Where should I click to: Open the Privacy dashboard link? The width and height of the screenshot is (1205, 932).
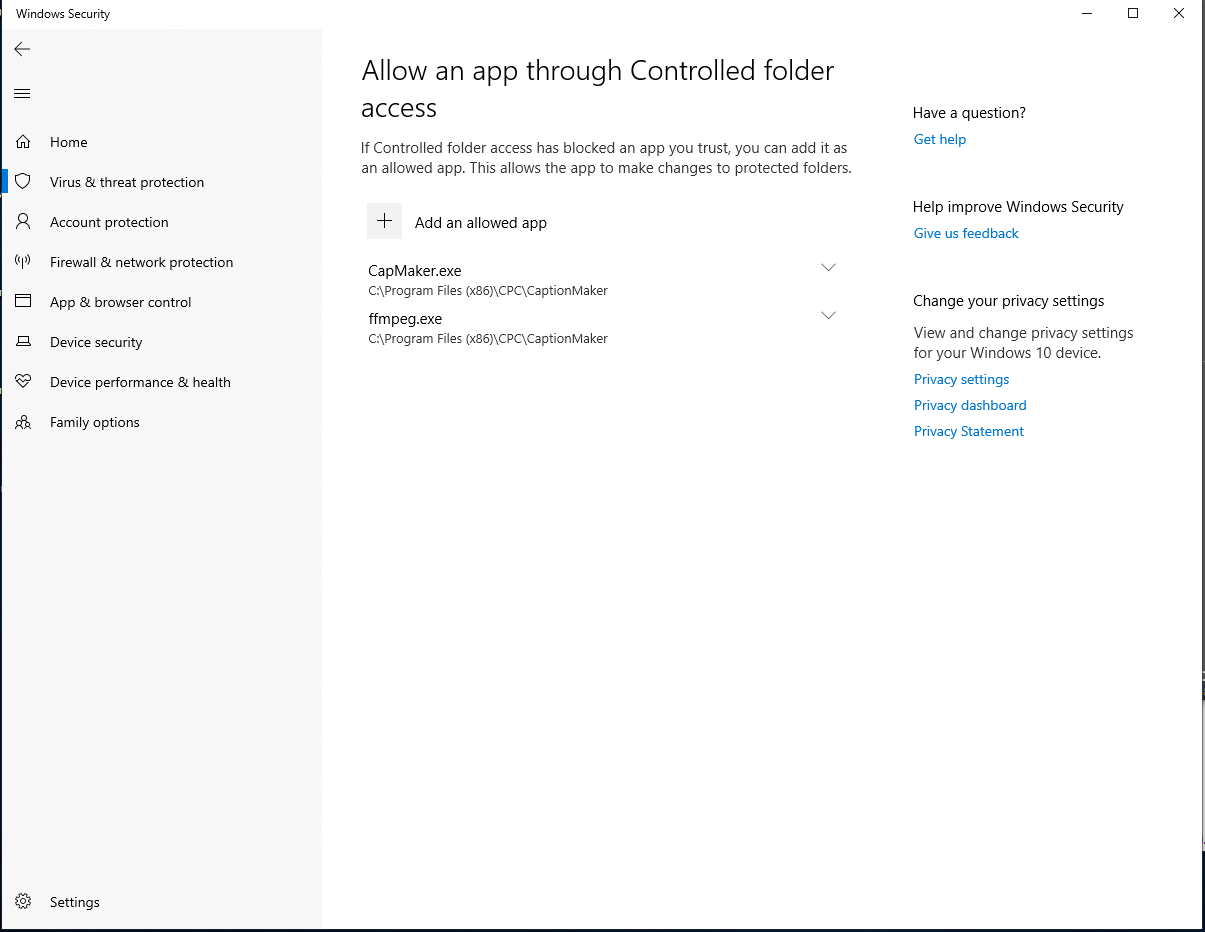click(x=970, y=405)
